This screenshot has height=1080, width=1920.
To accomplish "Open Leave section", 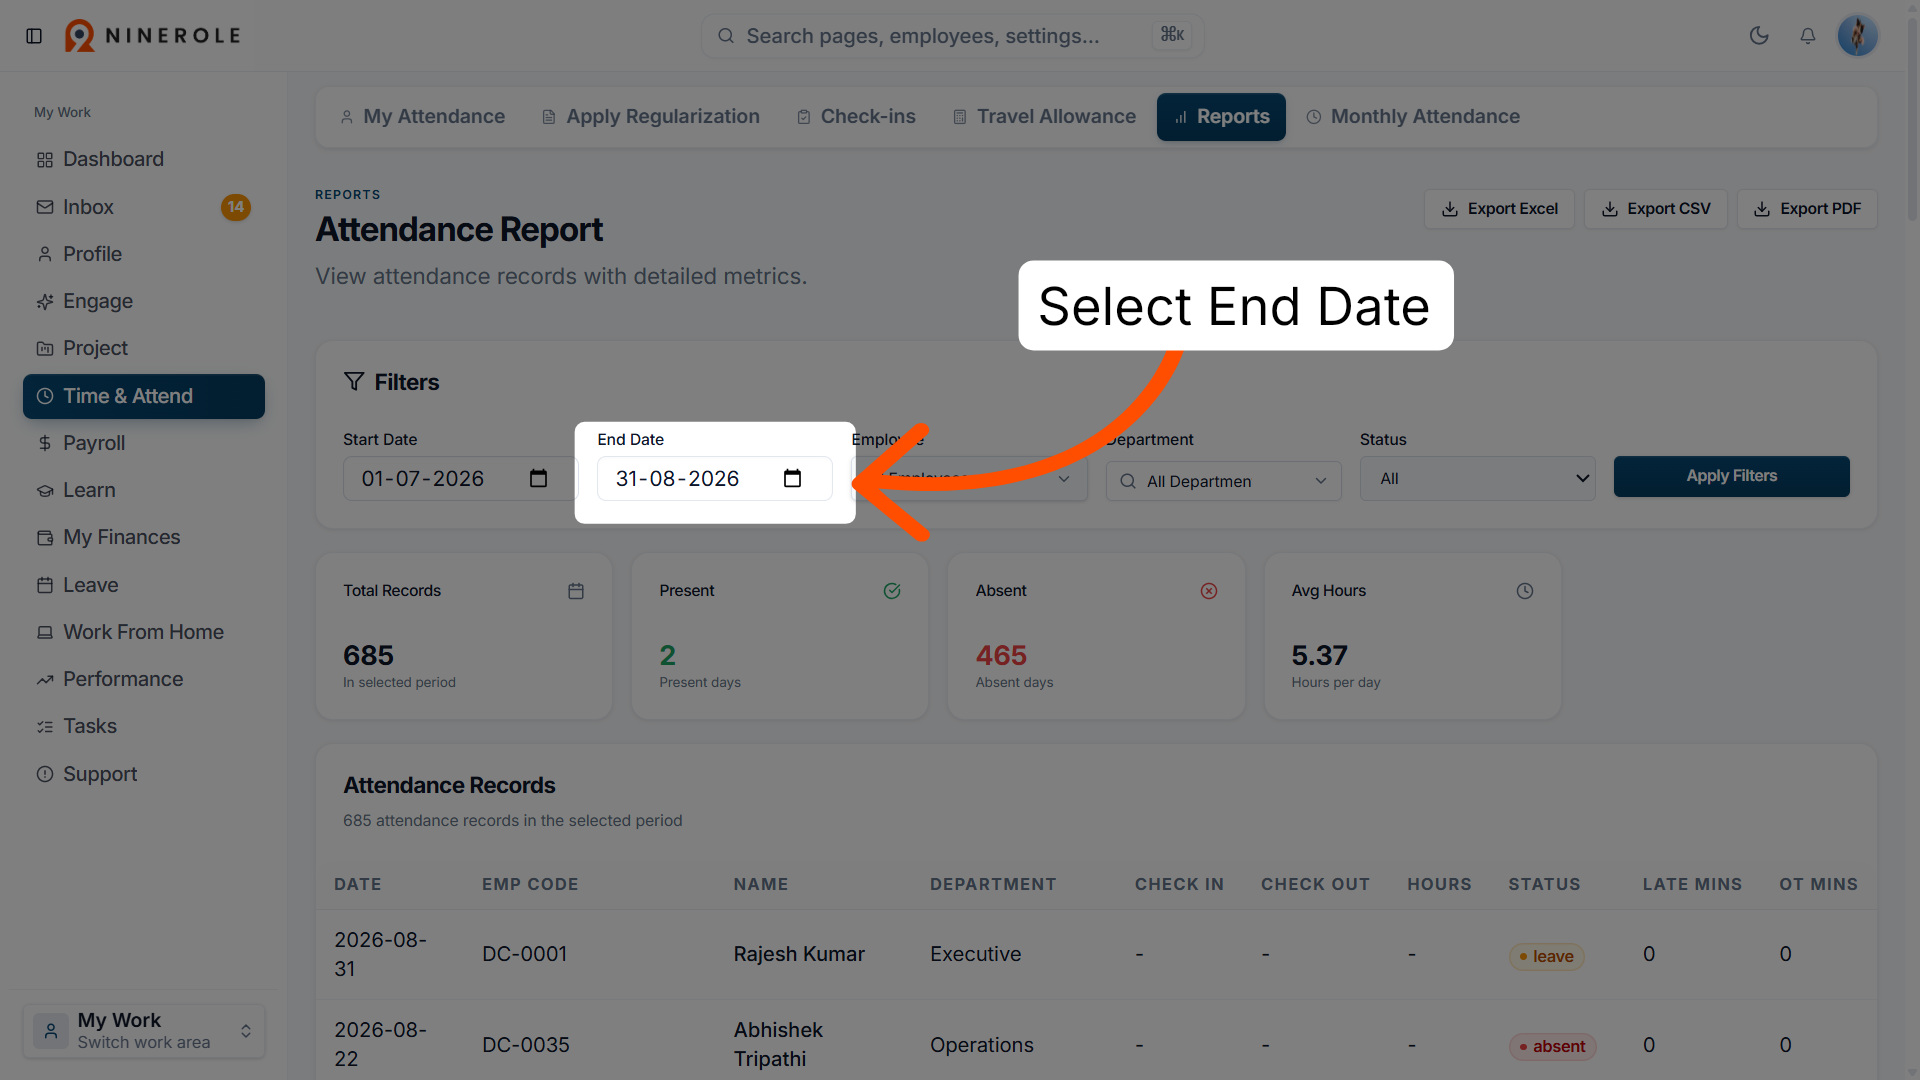I will [x=144, y=585].
